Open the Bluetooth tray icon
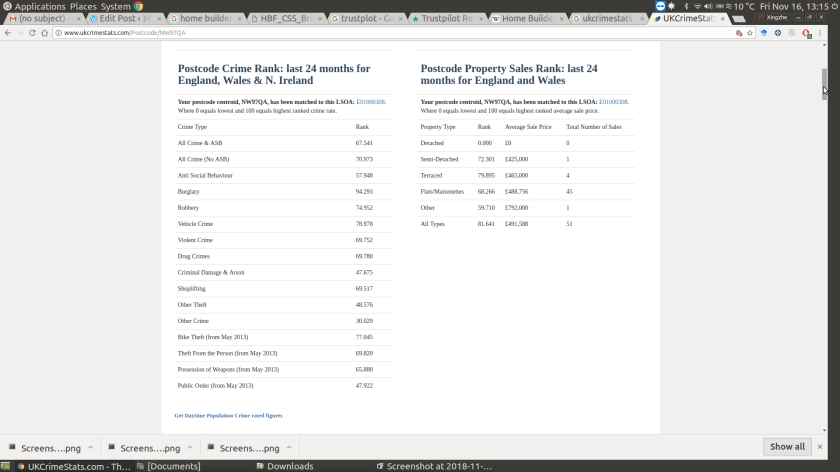 pos(686,6)
